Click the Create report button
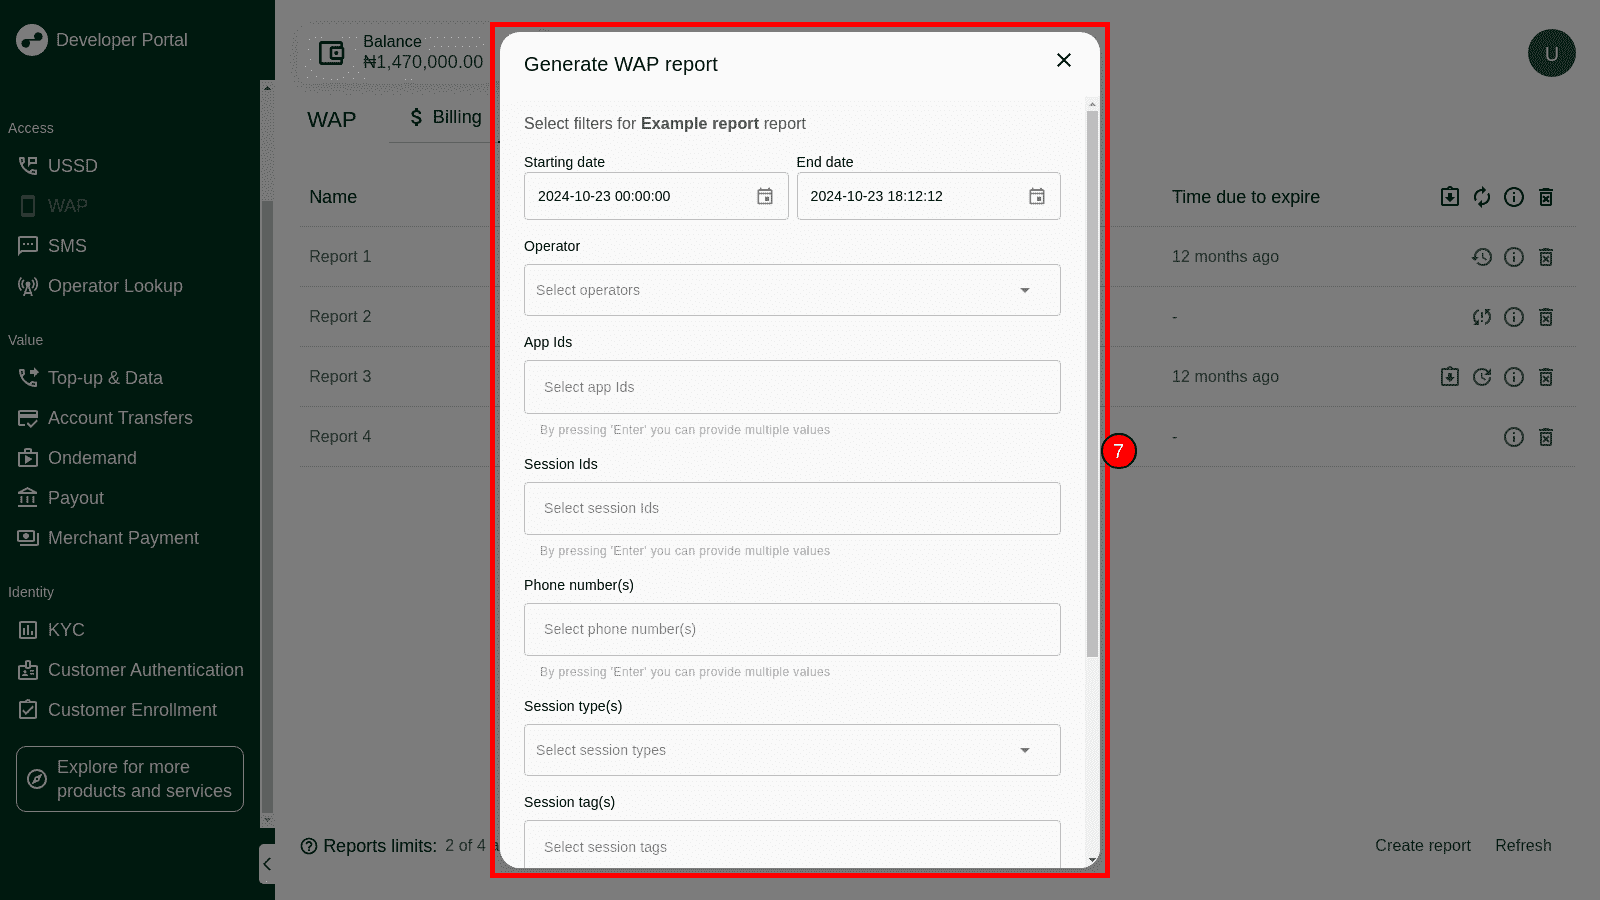 click(x=1422, y=846)
